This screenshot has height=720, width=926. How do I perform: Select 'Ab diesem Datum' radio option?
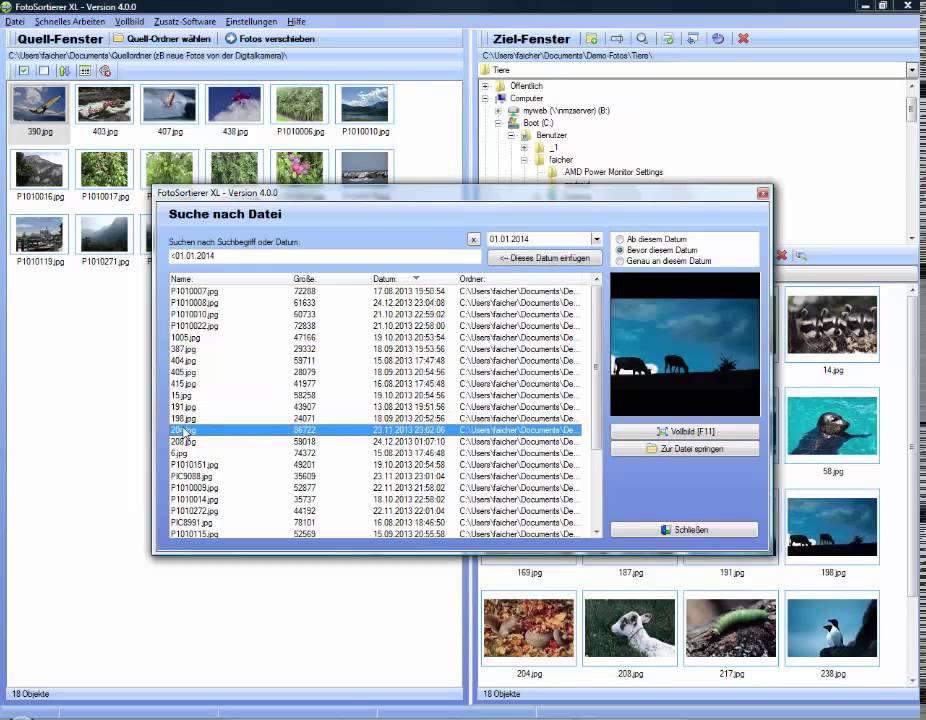(x=619, y=239)
